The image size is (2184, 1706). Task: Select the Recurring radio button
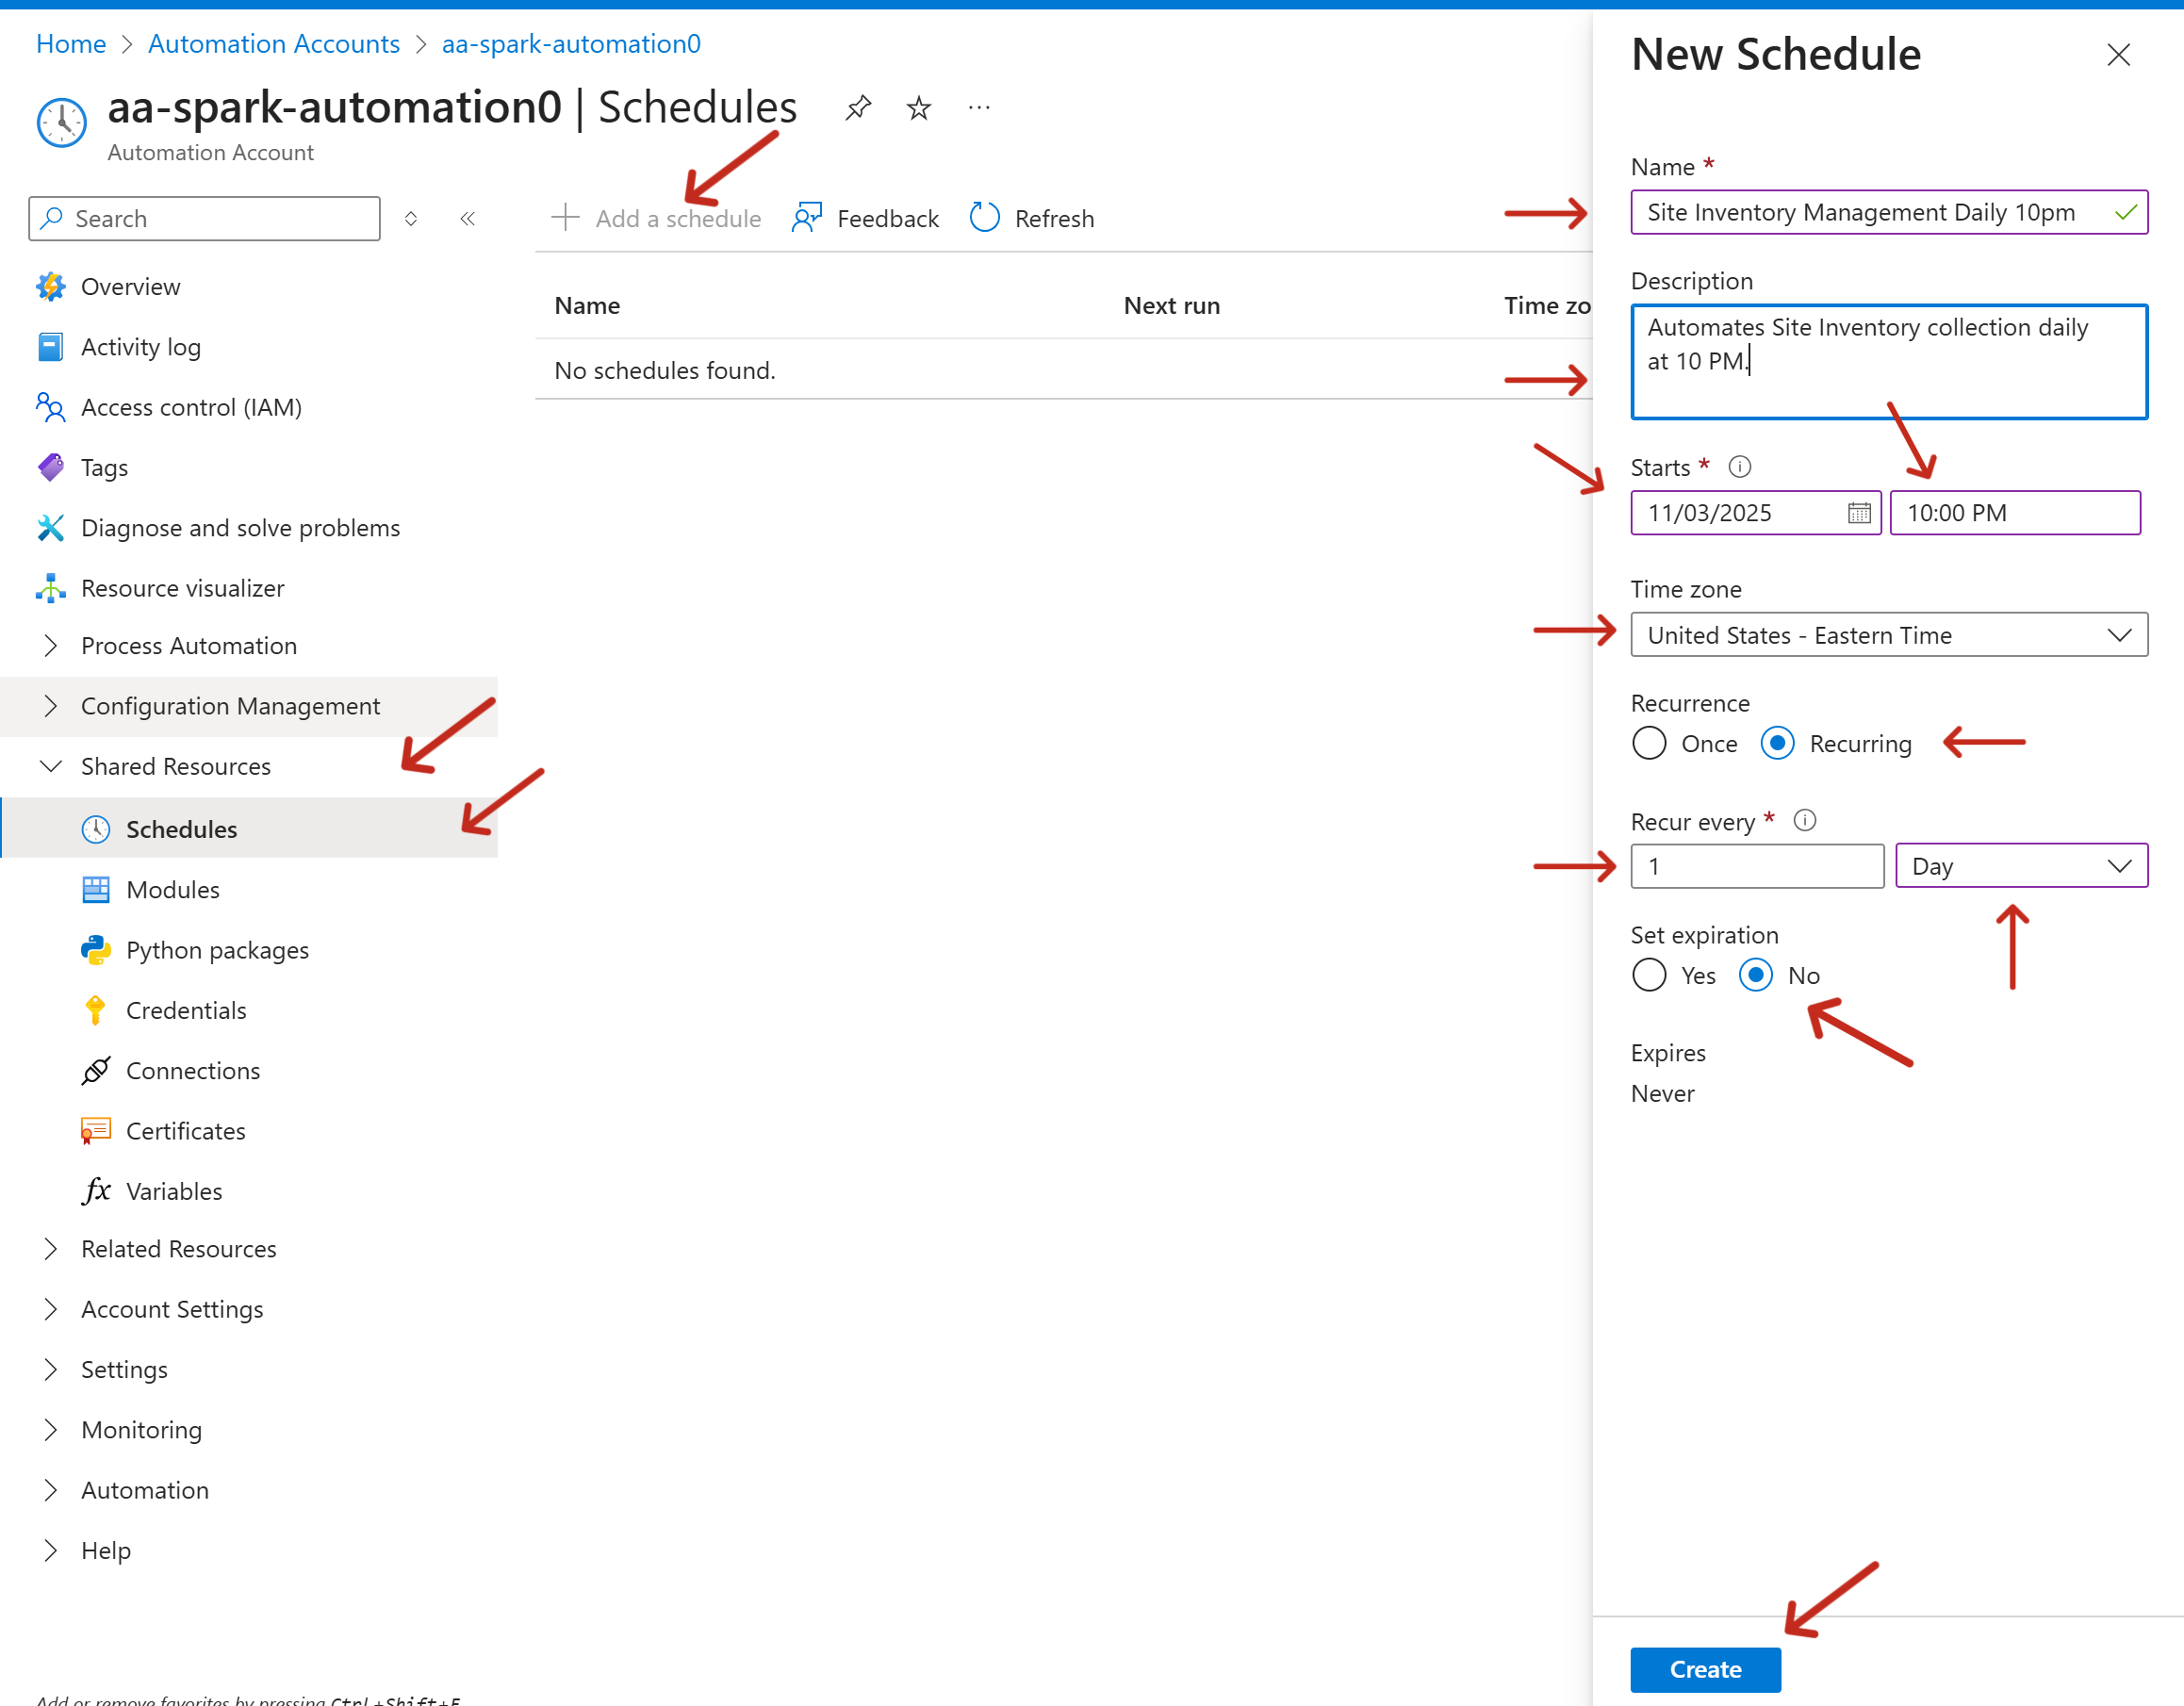1777,744
